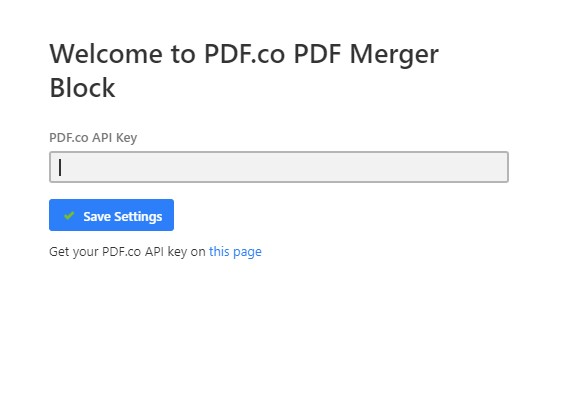The height and width of the screenshot is (404, 571).
Task: Click 'Welcome' at the start of the title
Action: (106, 54)
